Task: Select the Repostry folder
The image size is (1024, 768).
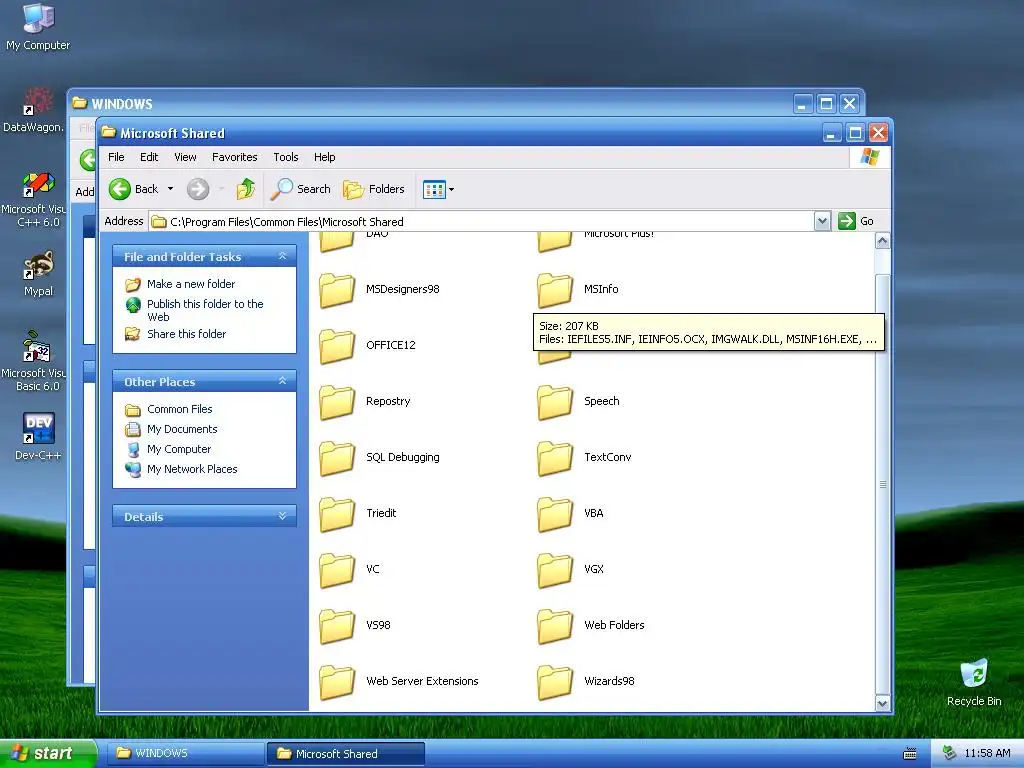Action: point(366,402)
